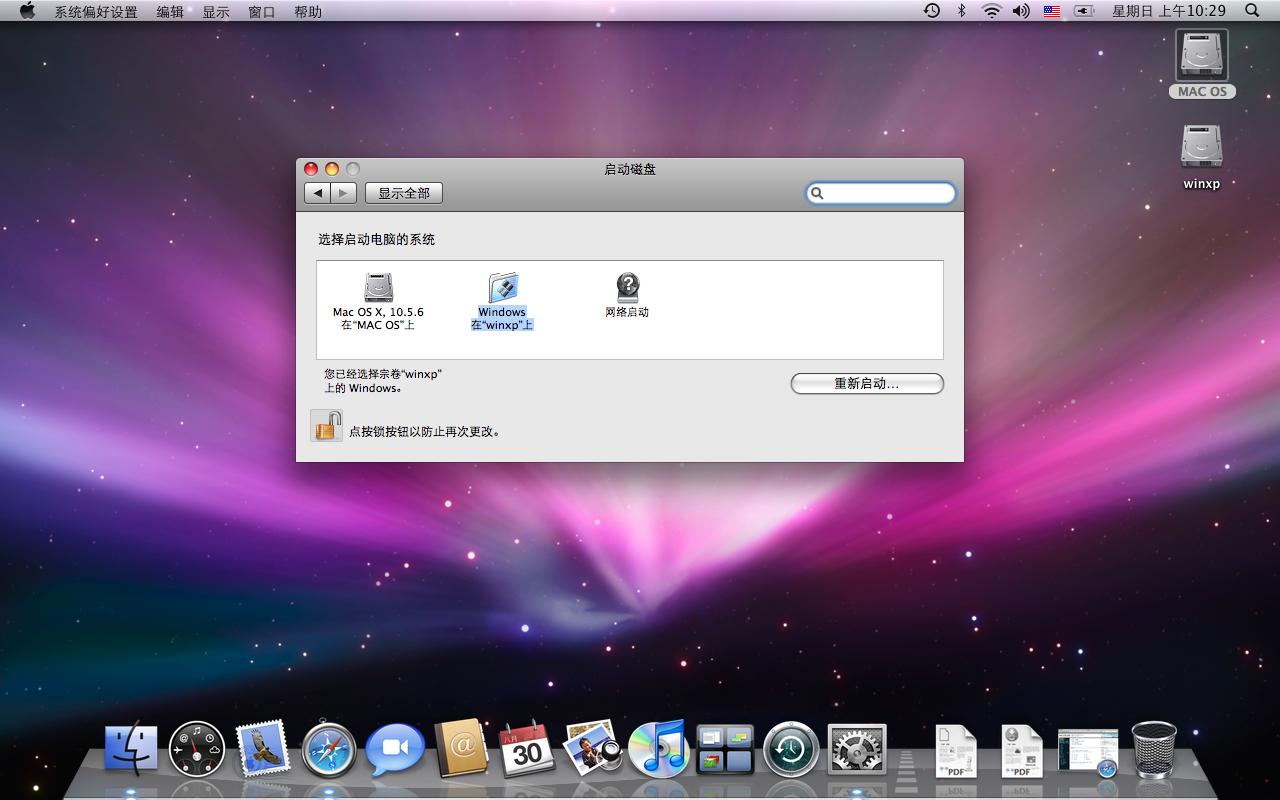Click the clock showing 星期日 上午10:29
This screenshot has width=1280, height=800.
1168,11
